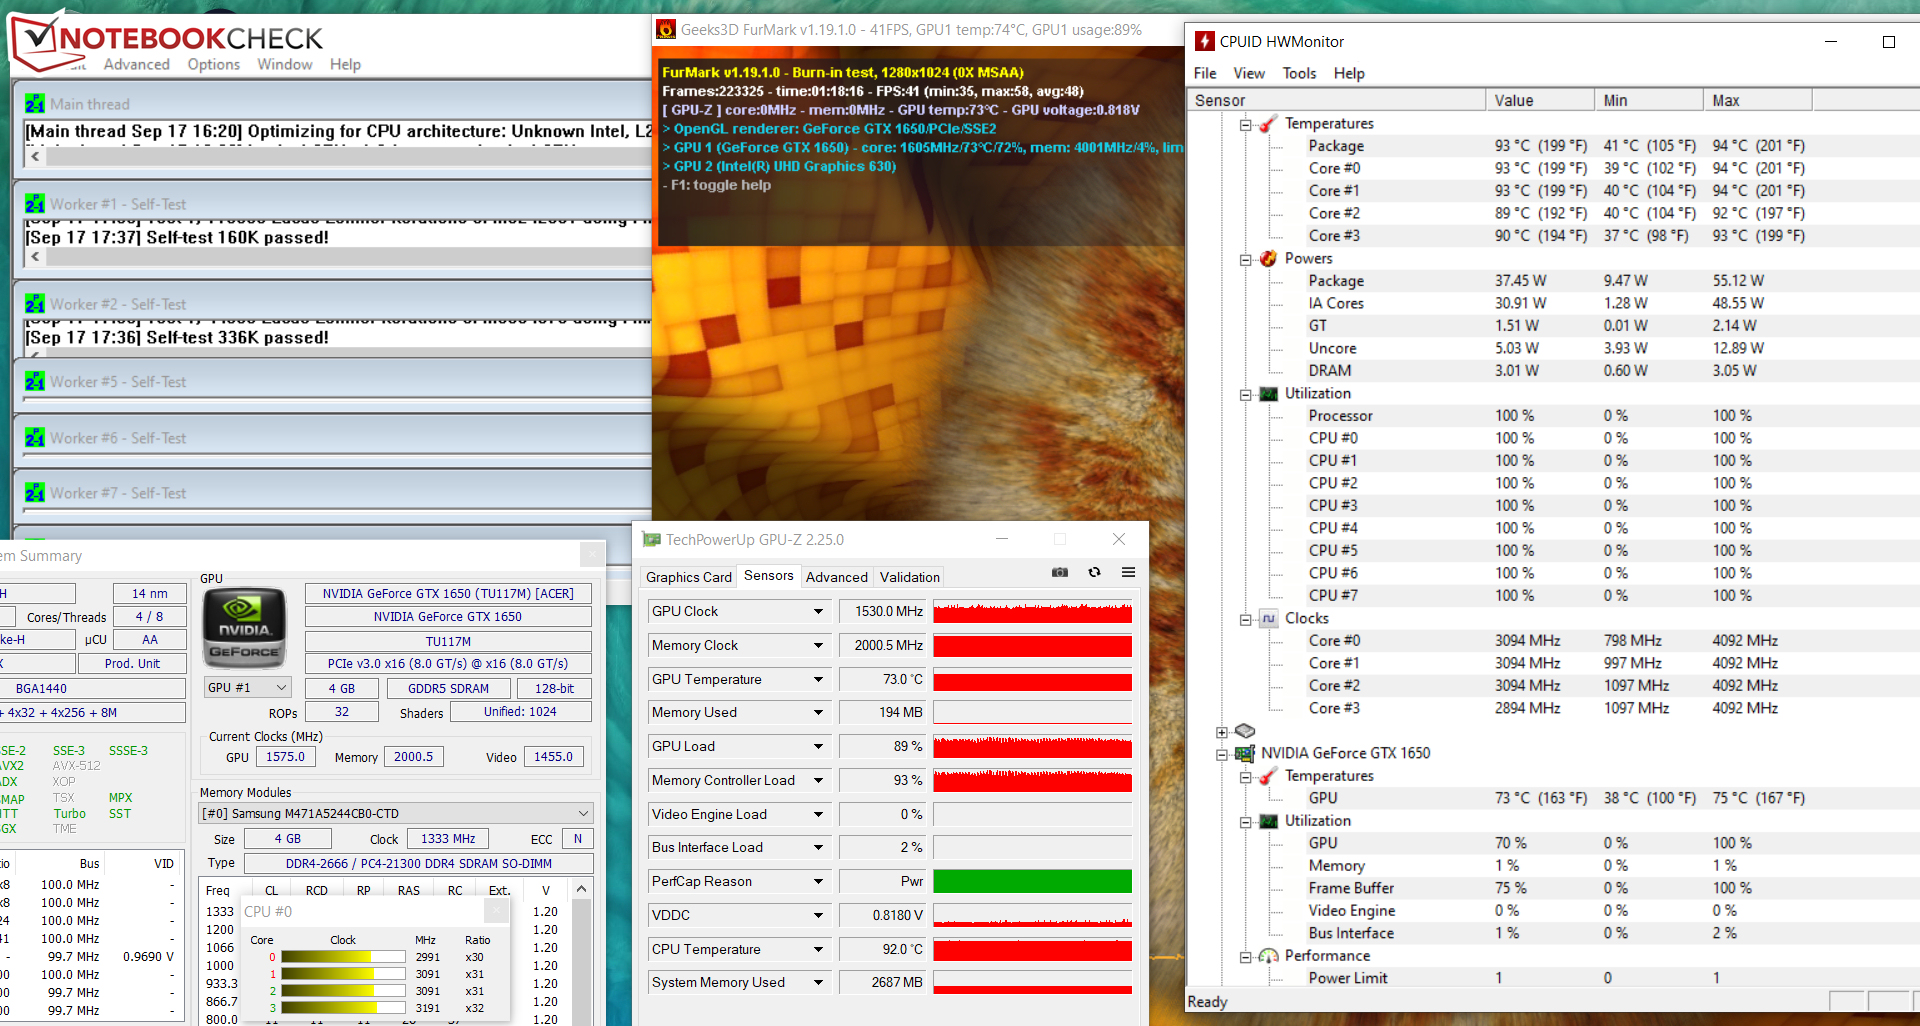Screen dimensions: 1920x1026
Task: Open Options menu in Prime95
Action: pyautogui.click(x=214, y=64)
